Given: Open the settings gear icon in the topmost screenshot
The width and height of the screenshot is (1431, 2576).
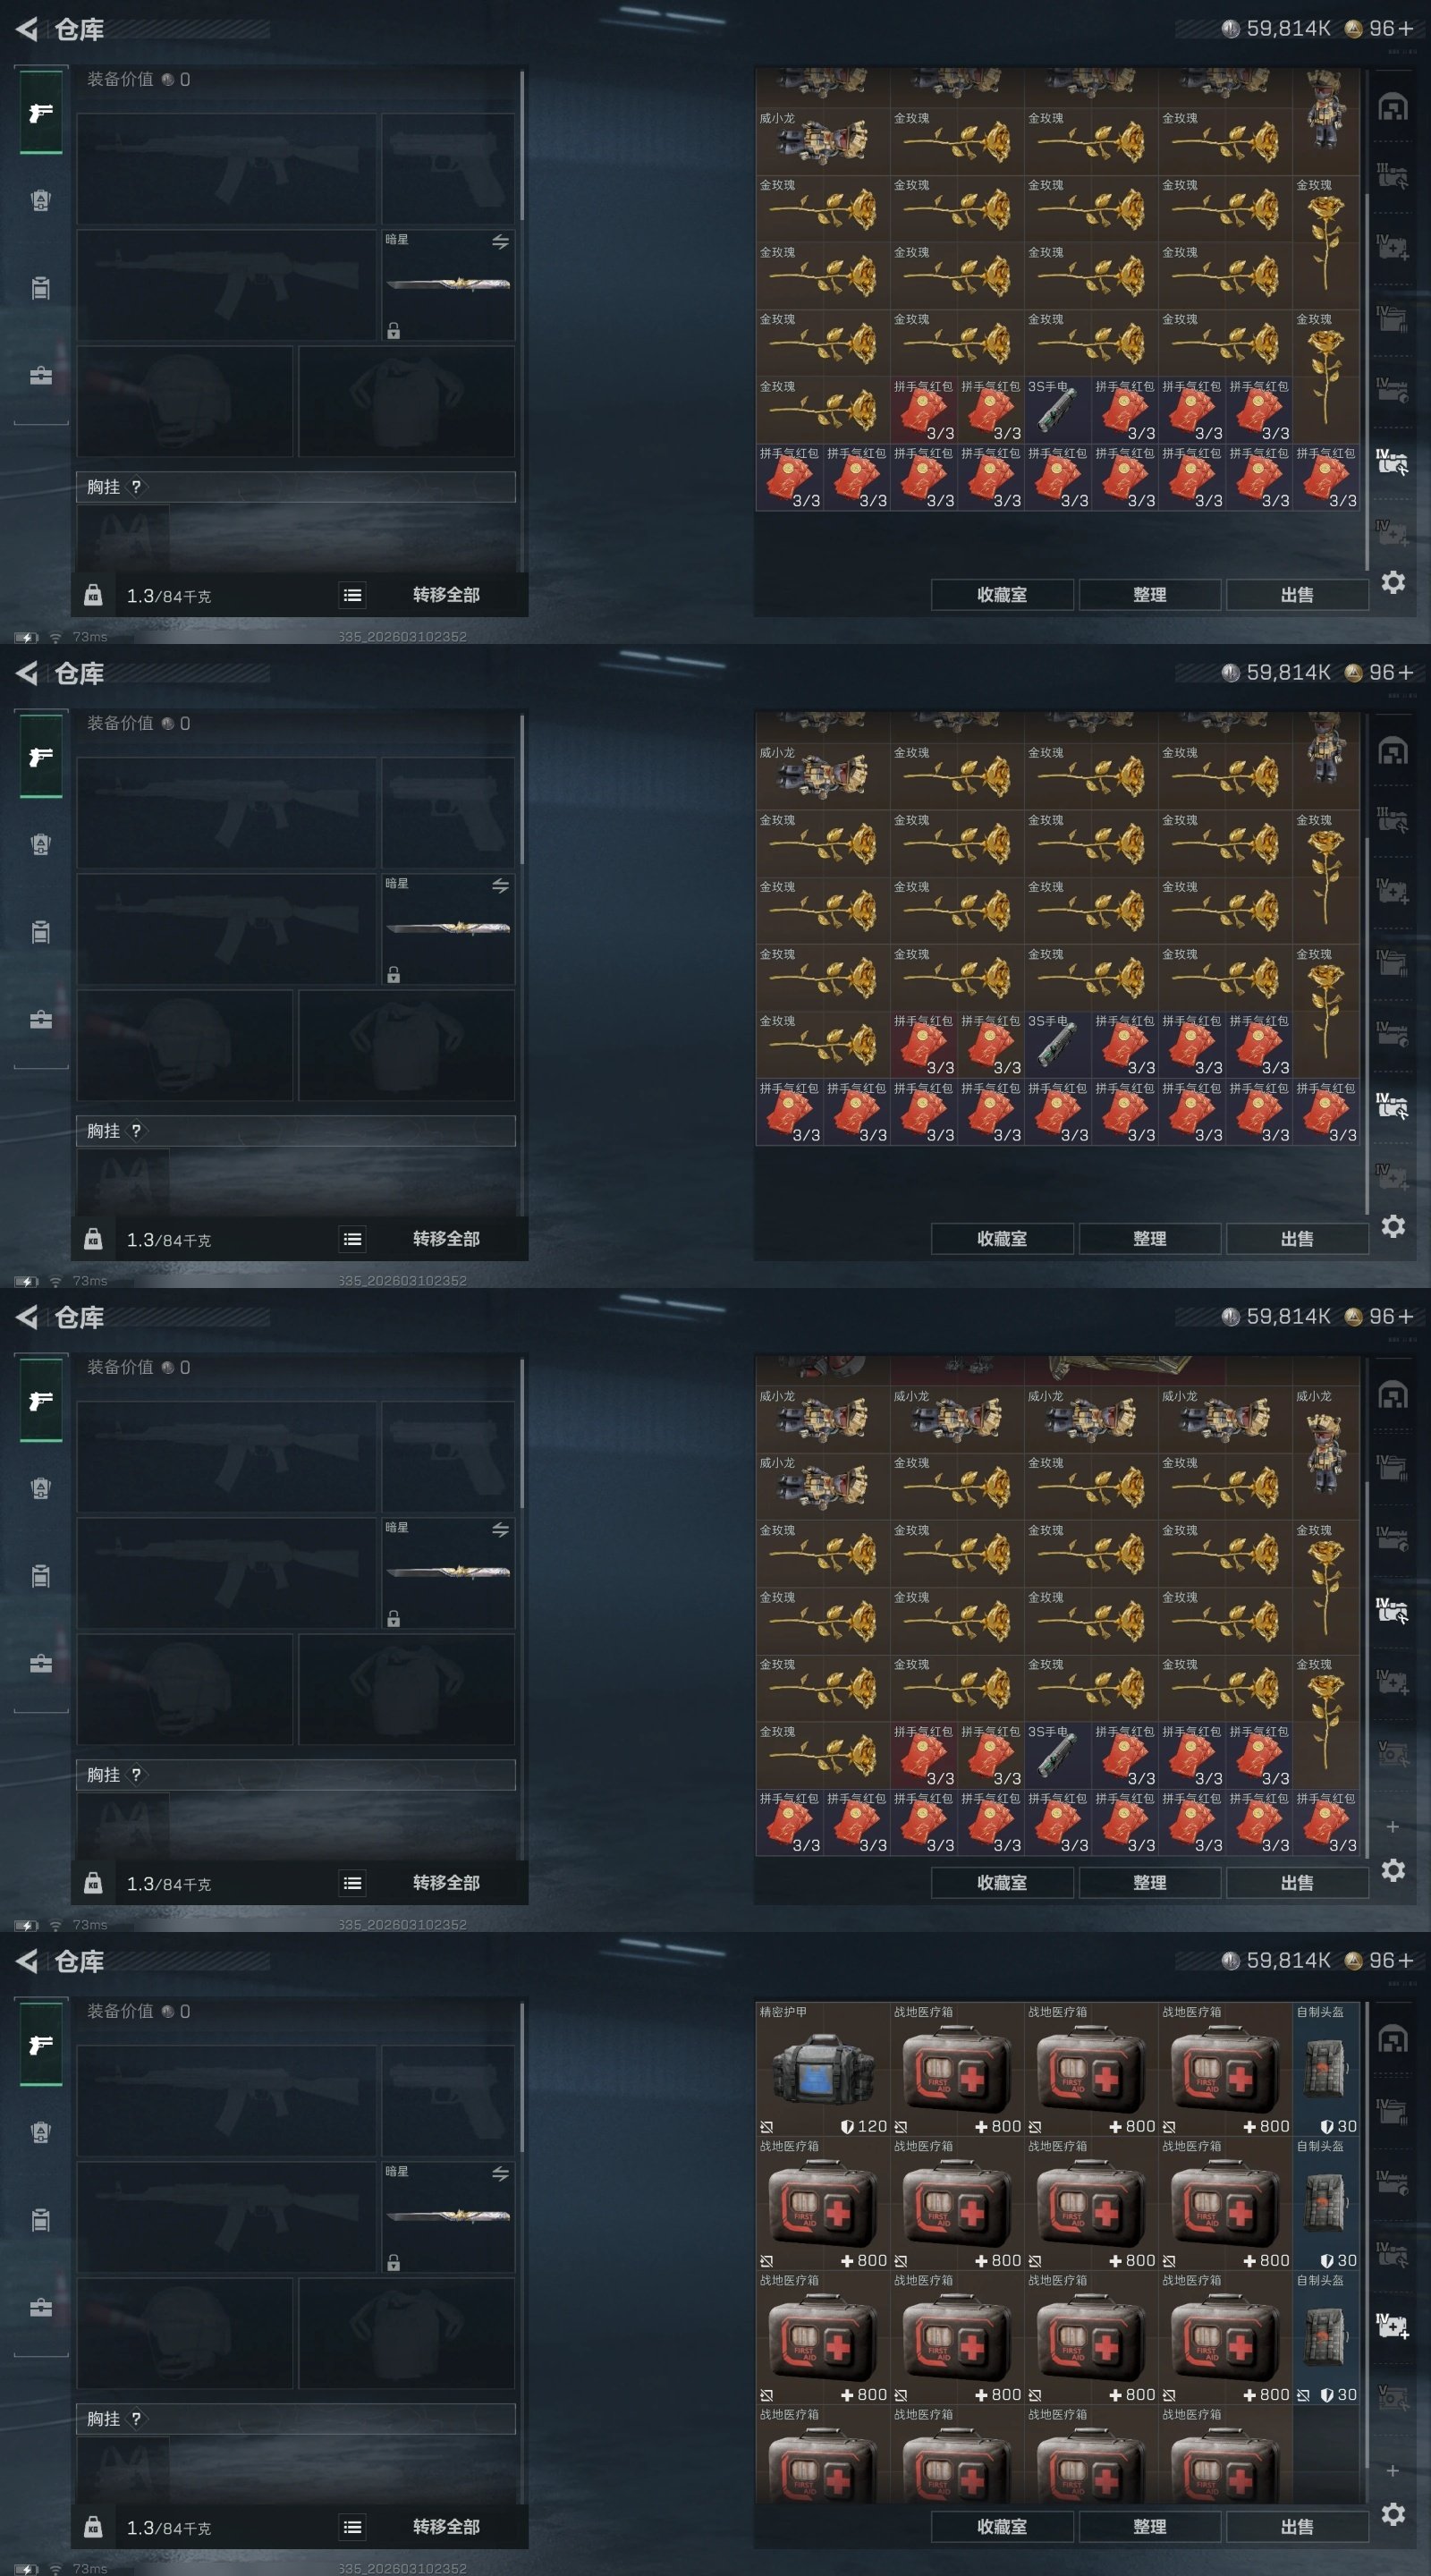Looking at the screenshot, I should point(1393,582).
